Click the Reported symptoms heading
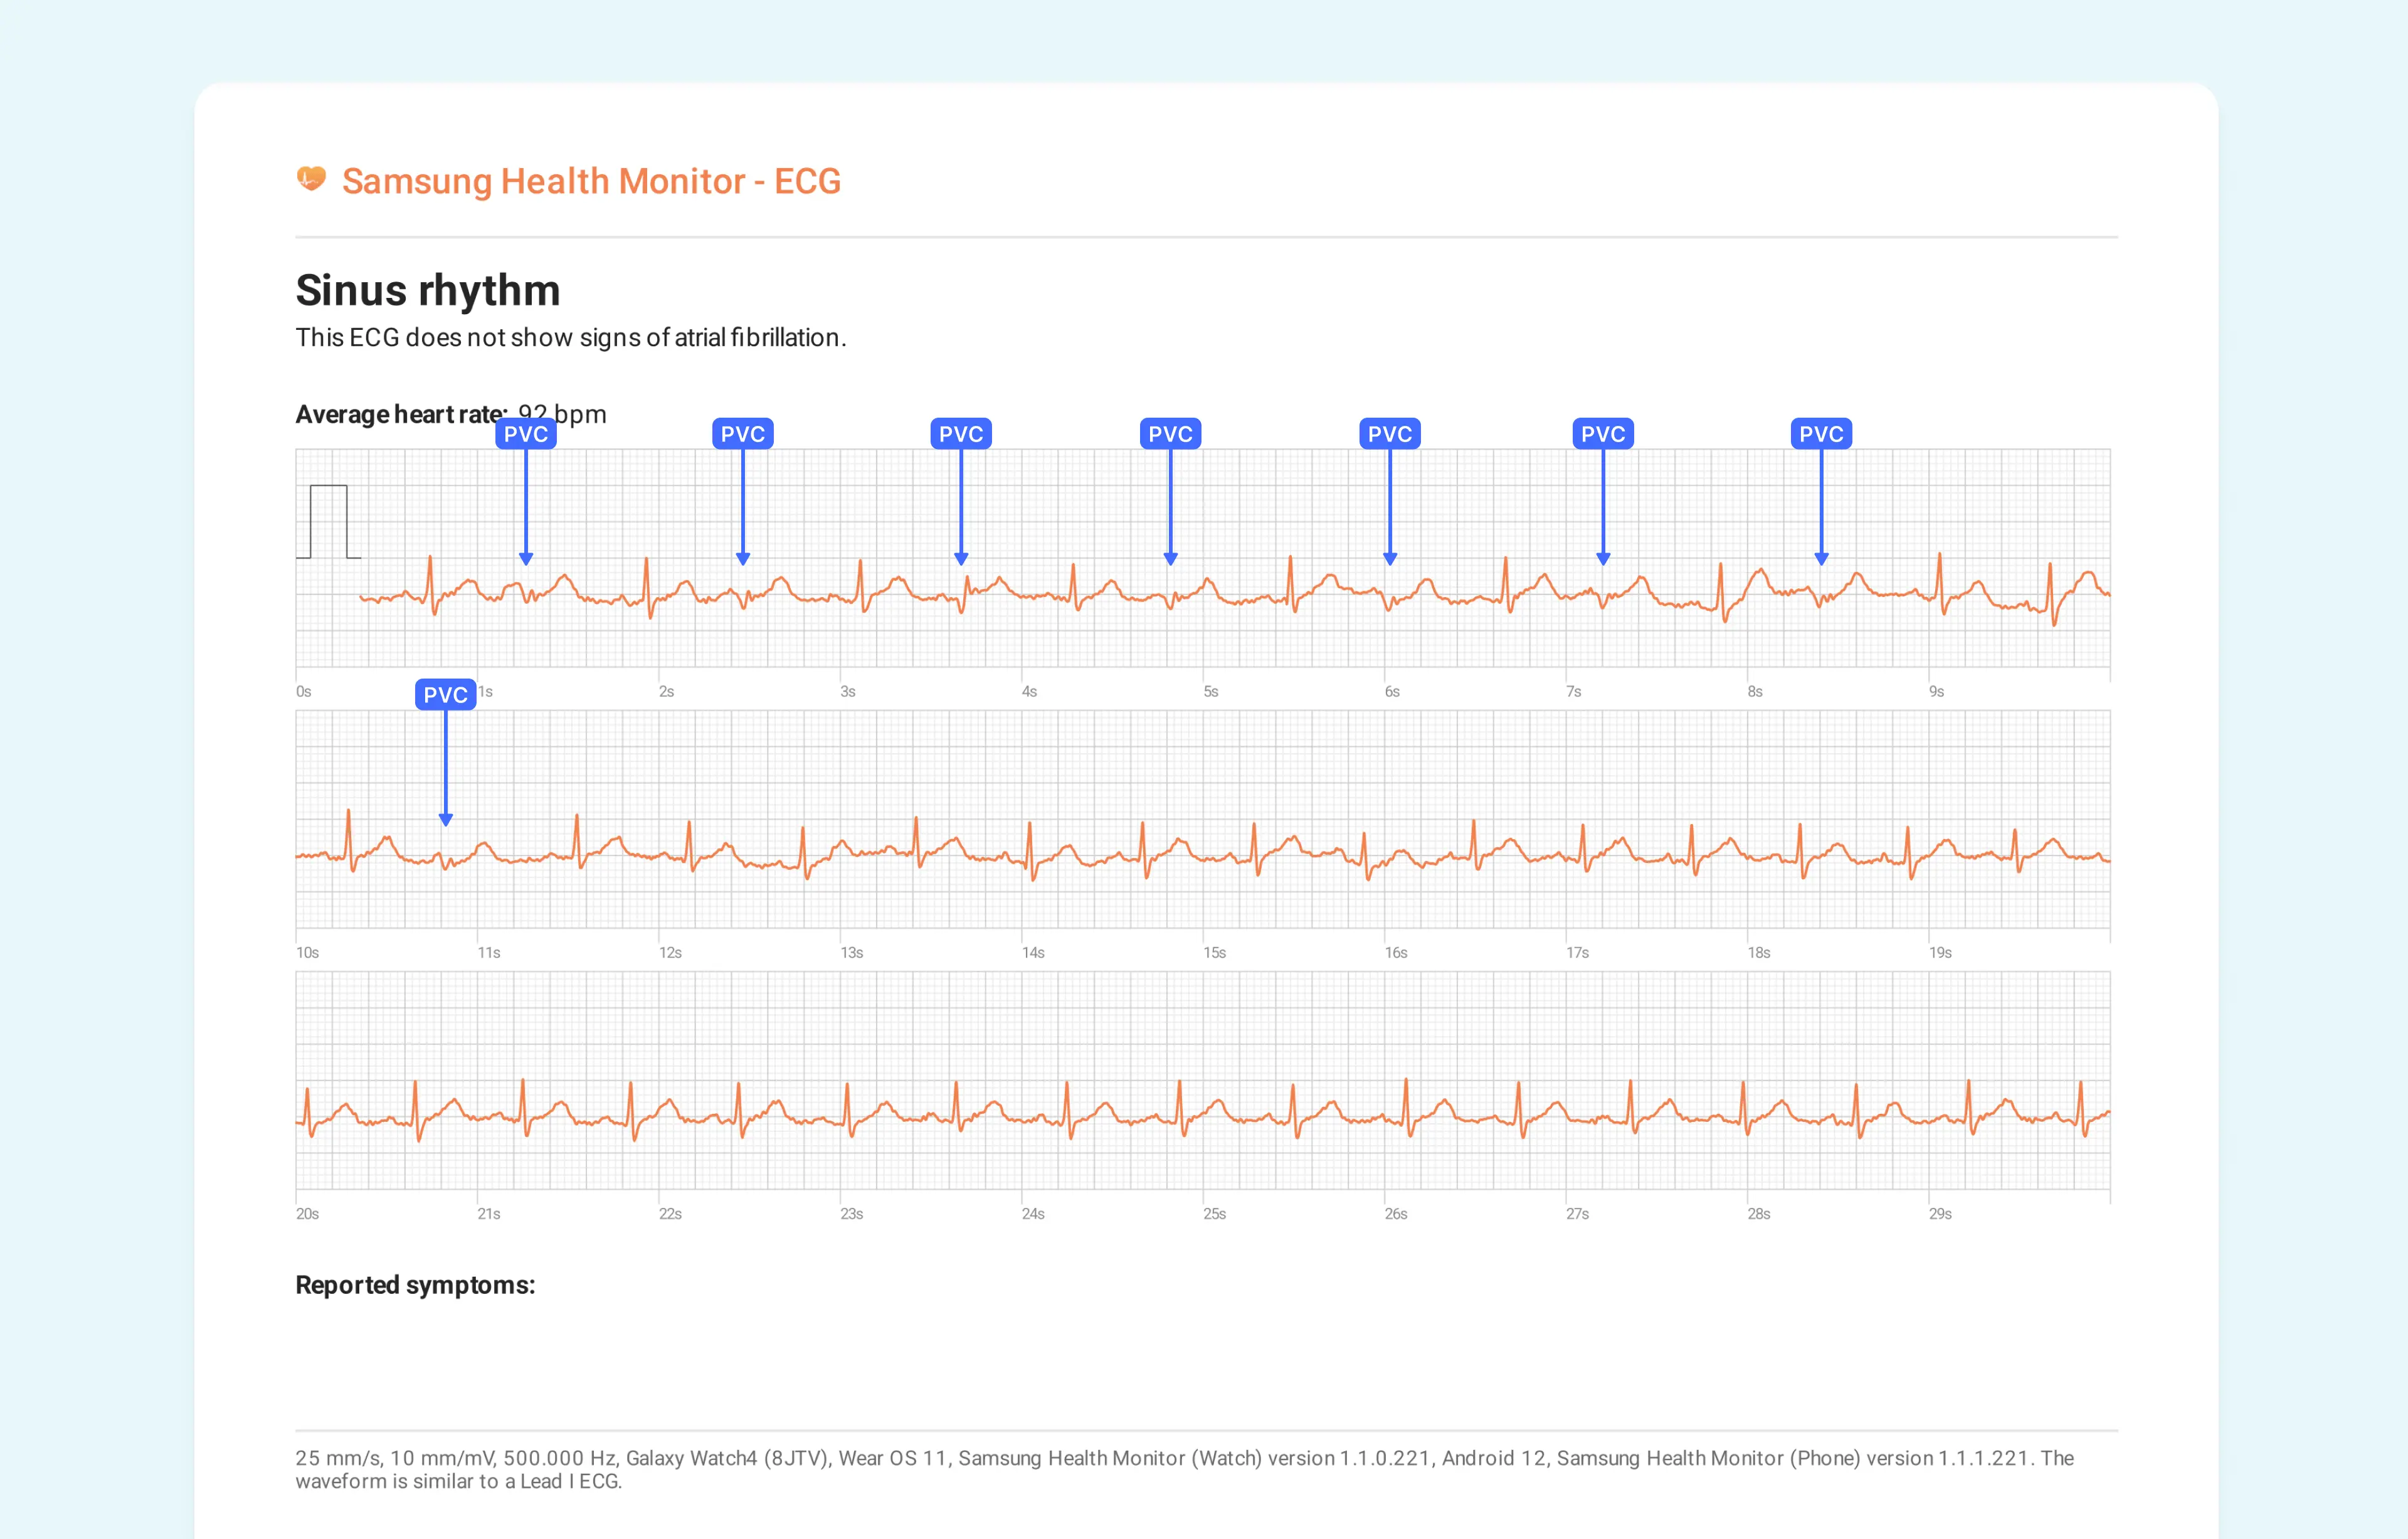The image size is (2408, 1539). point(415,1285)
